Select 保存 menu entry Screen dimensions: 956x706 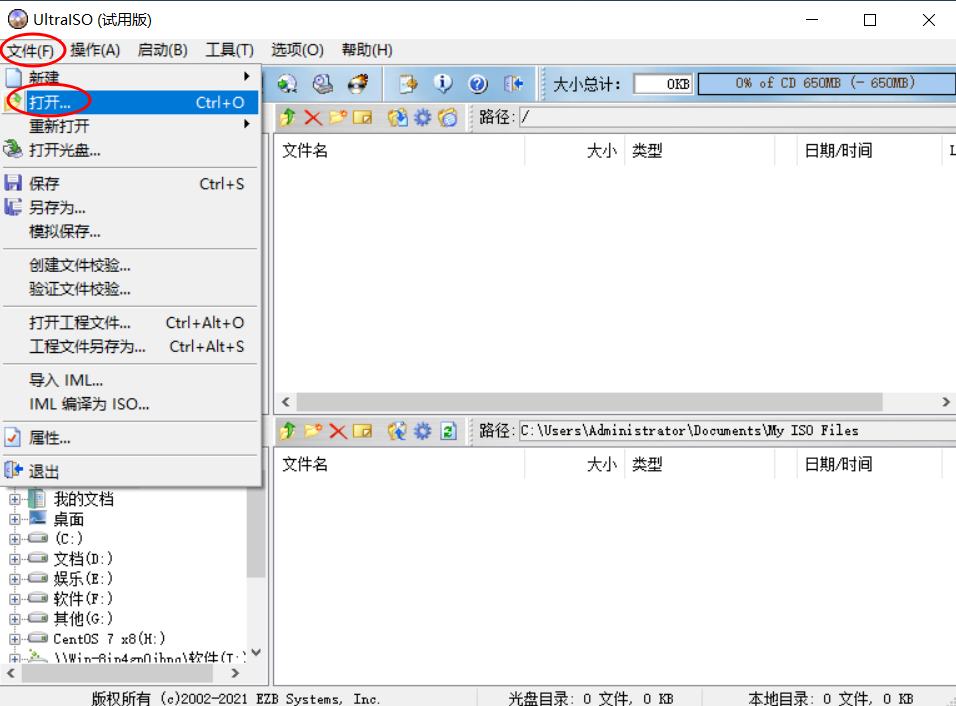(131, 184)
